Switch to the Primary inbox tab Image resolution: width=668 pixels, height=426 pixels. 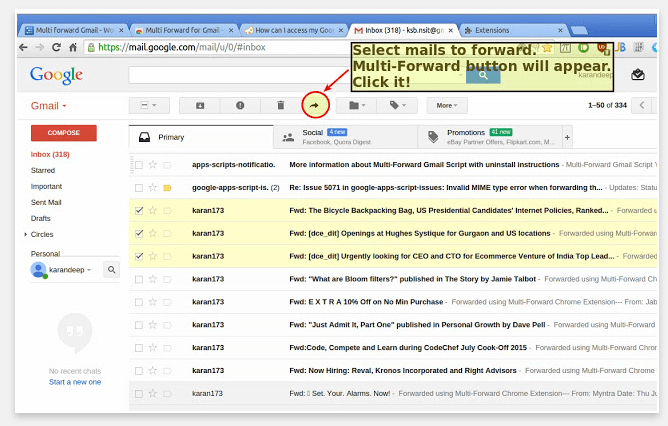click(201, 137)
